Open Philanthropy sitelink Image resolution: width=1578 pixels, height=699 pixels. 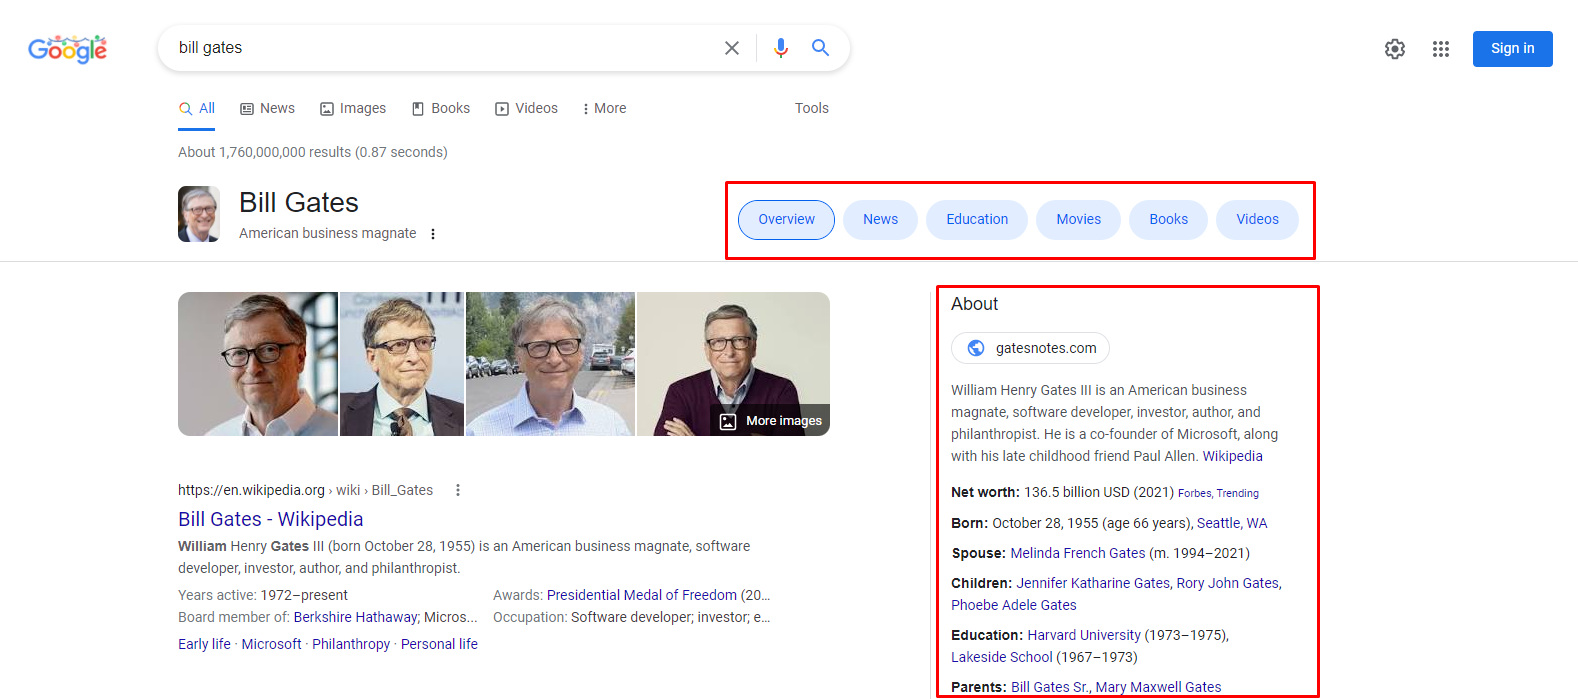coord(351,644)
